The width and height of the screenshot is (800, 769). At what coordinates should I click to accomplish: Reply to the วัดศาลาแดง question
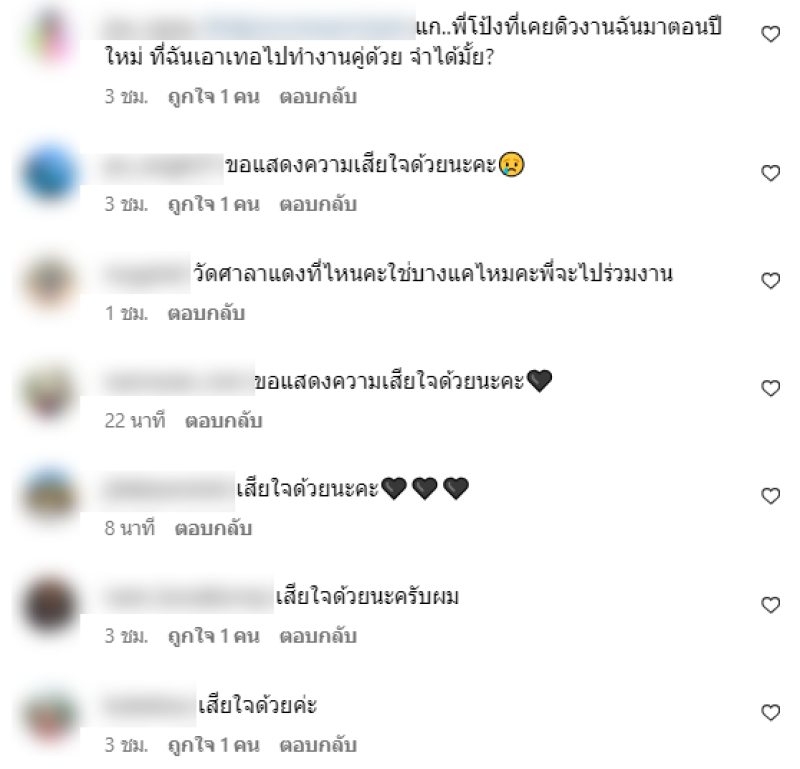(x=206, y=313)
